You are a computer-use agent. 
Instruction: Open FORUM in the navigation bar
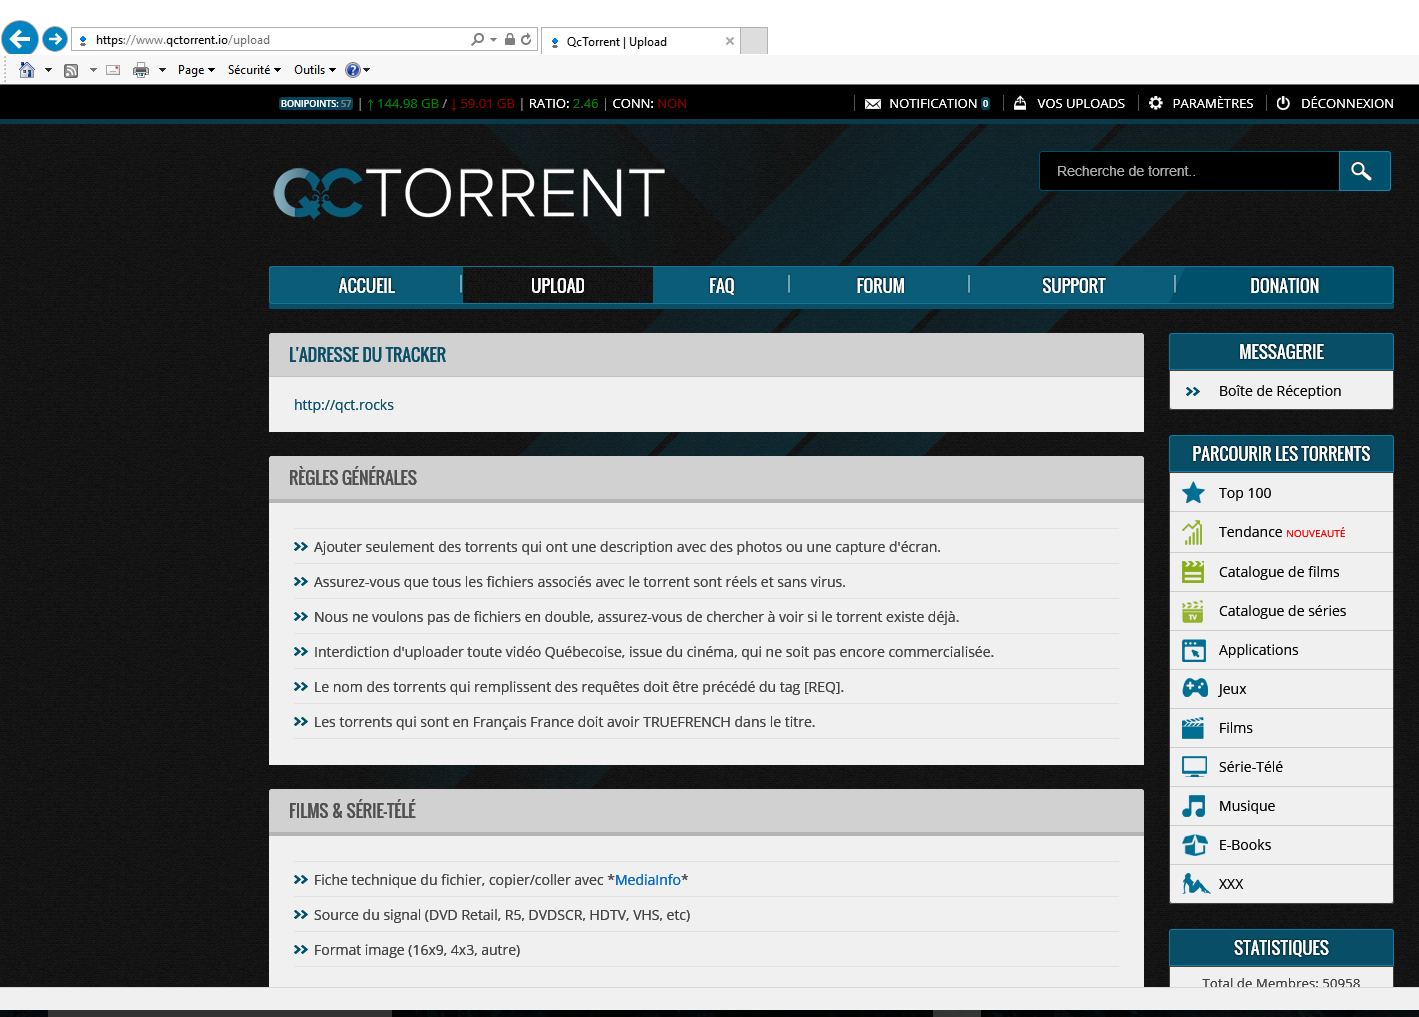(x=880, y=286)
